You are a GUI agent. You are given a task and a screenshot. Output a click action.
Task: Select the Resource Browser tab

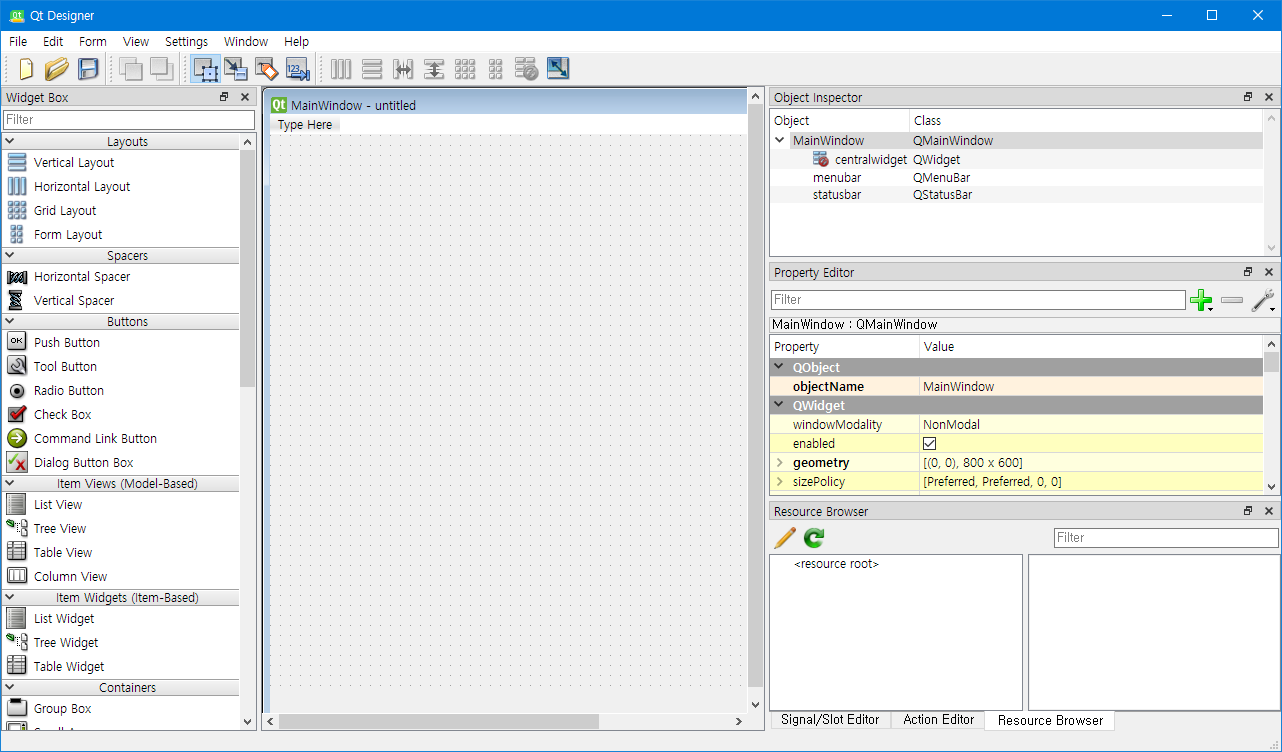point(1050,720)
